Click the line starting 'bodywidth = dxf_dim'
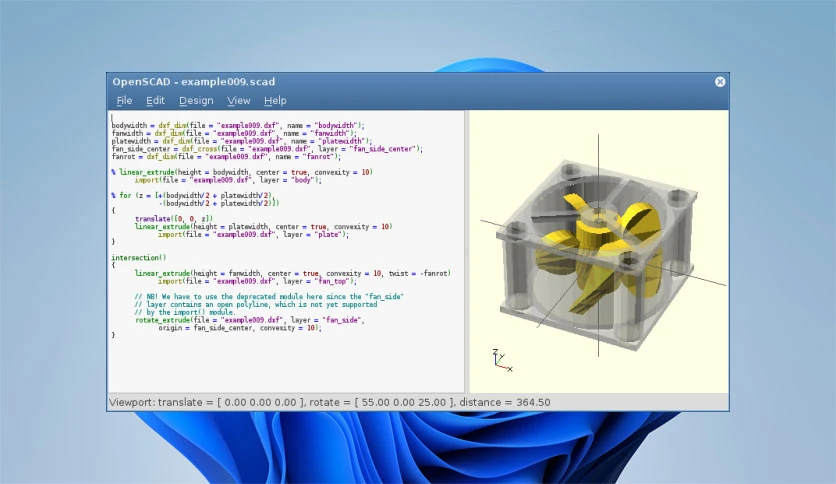 click(x=237, y=125)
